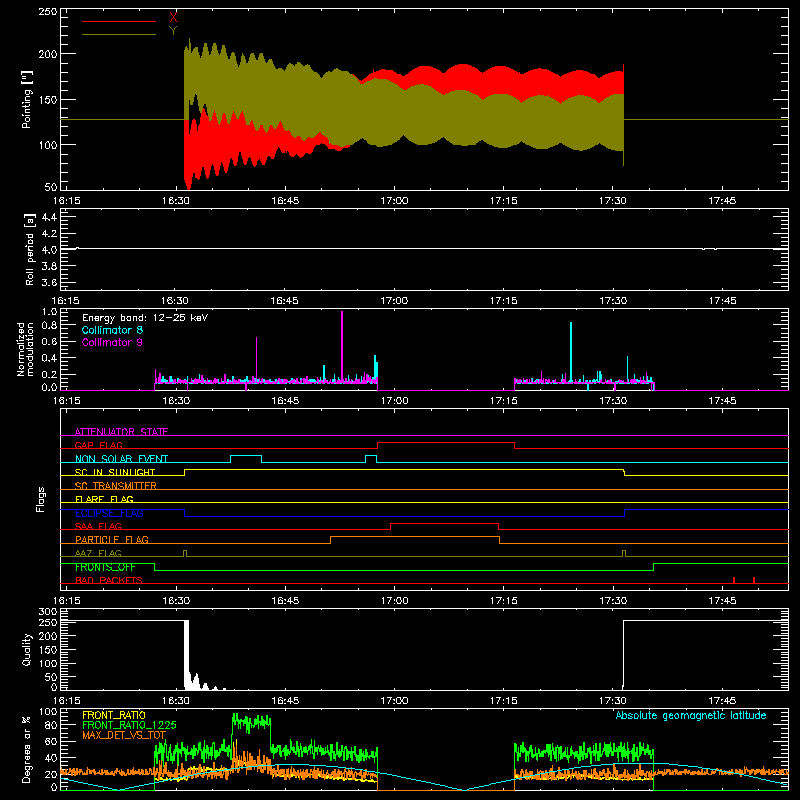Click the raised SAA_FLAG segment
Viewport: 800px width, 800px height.
(x=444, y=523)
